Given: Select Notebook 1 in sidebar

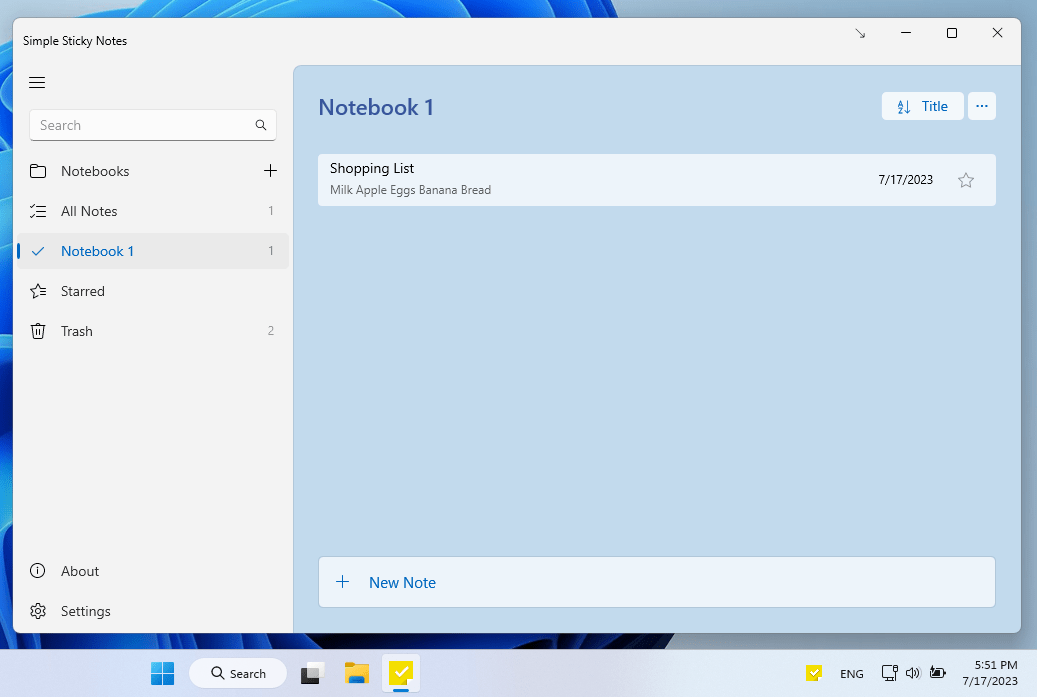Looking at the screenshot, I should (97, 251).
